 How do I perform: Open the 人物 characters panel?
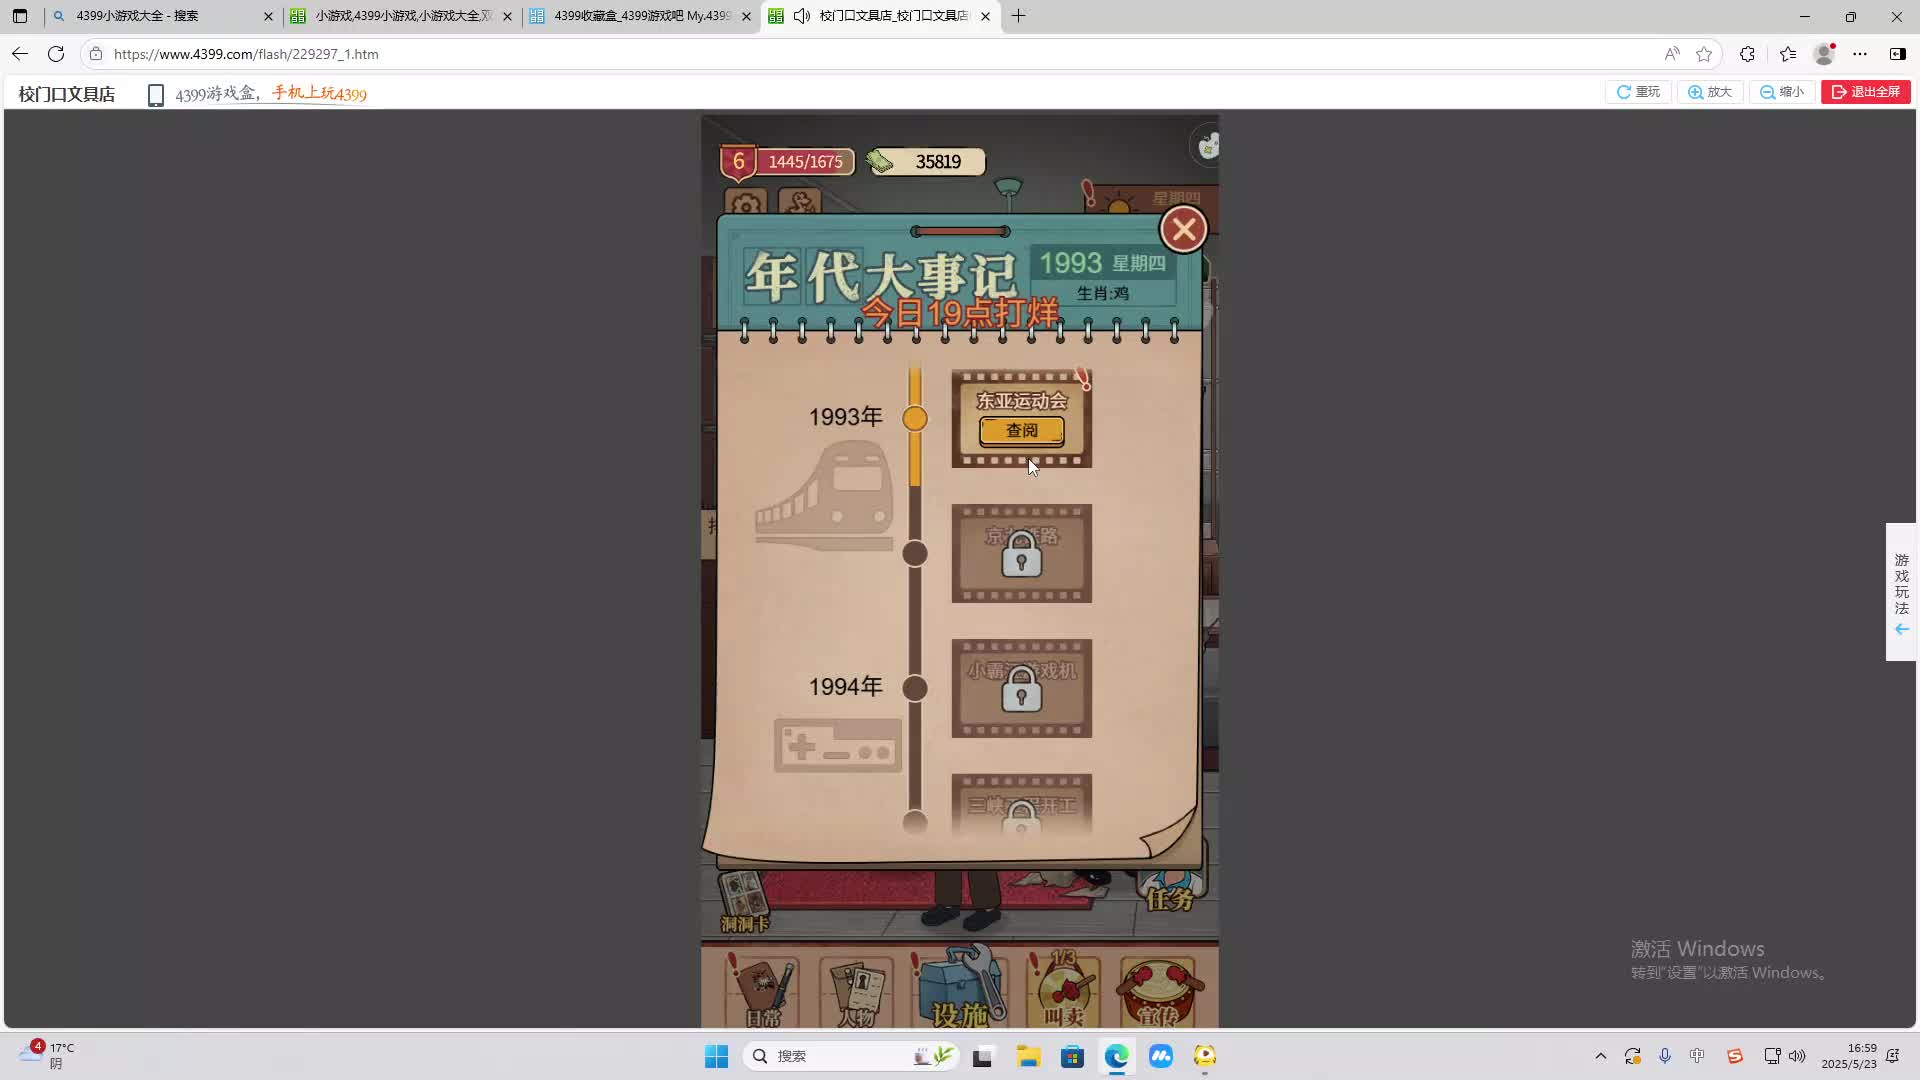pos(858,990)
